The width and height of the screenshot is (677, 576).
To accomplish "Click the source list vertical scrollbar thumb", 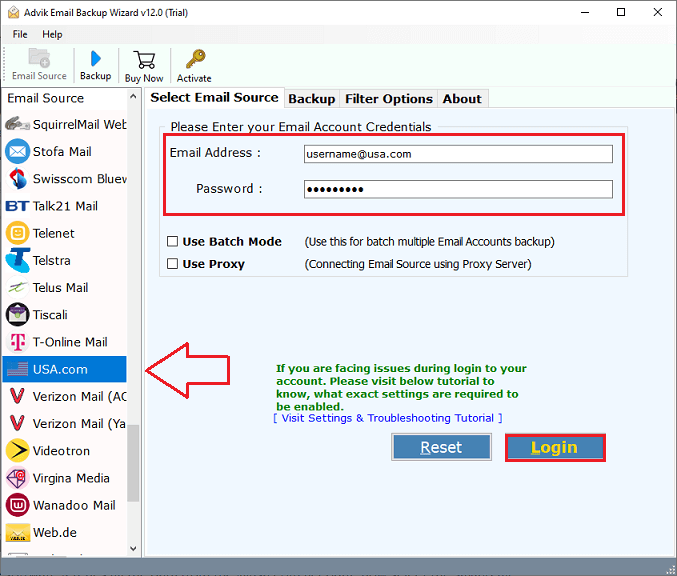I will click(x=133, y=463).
